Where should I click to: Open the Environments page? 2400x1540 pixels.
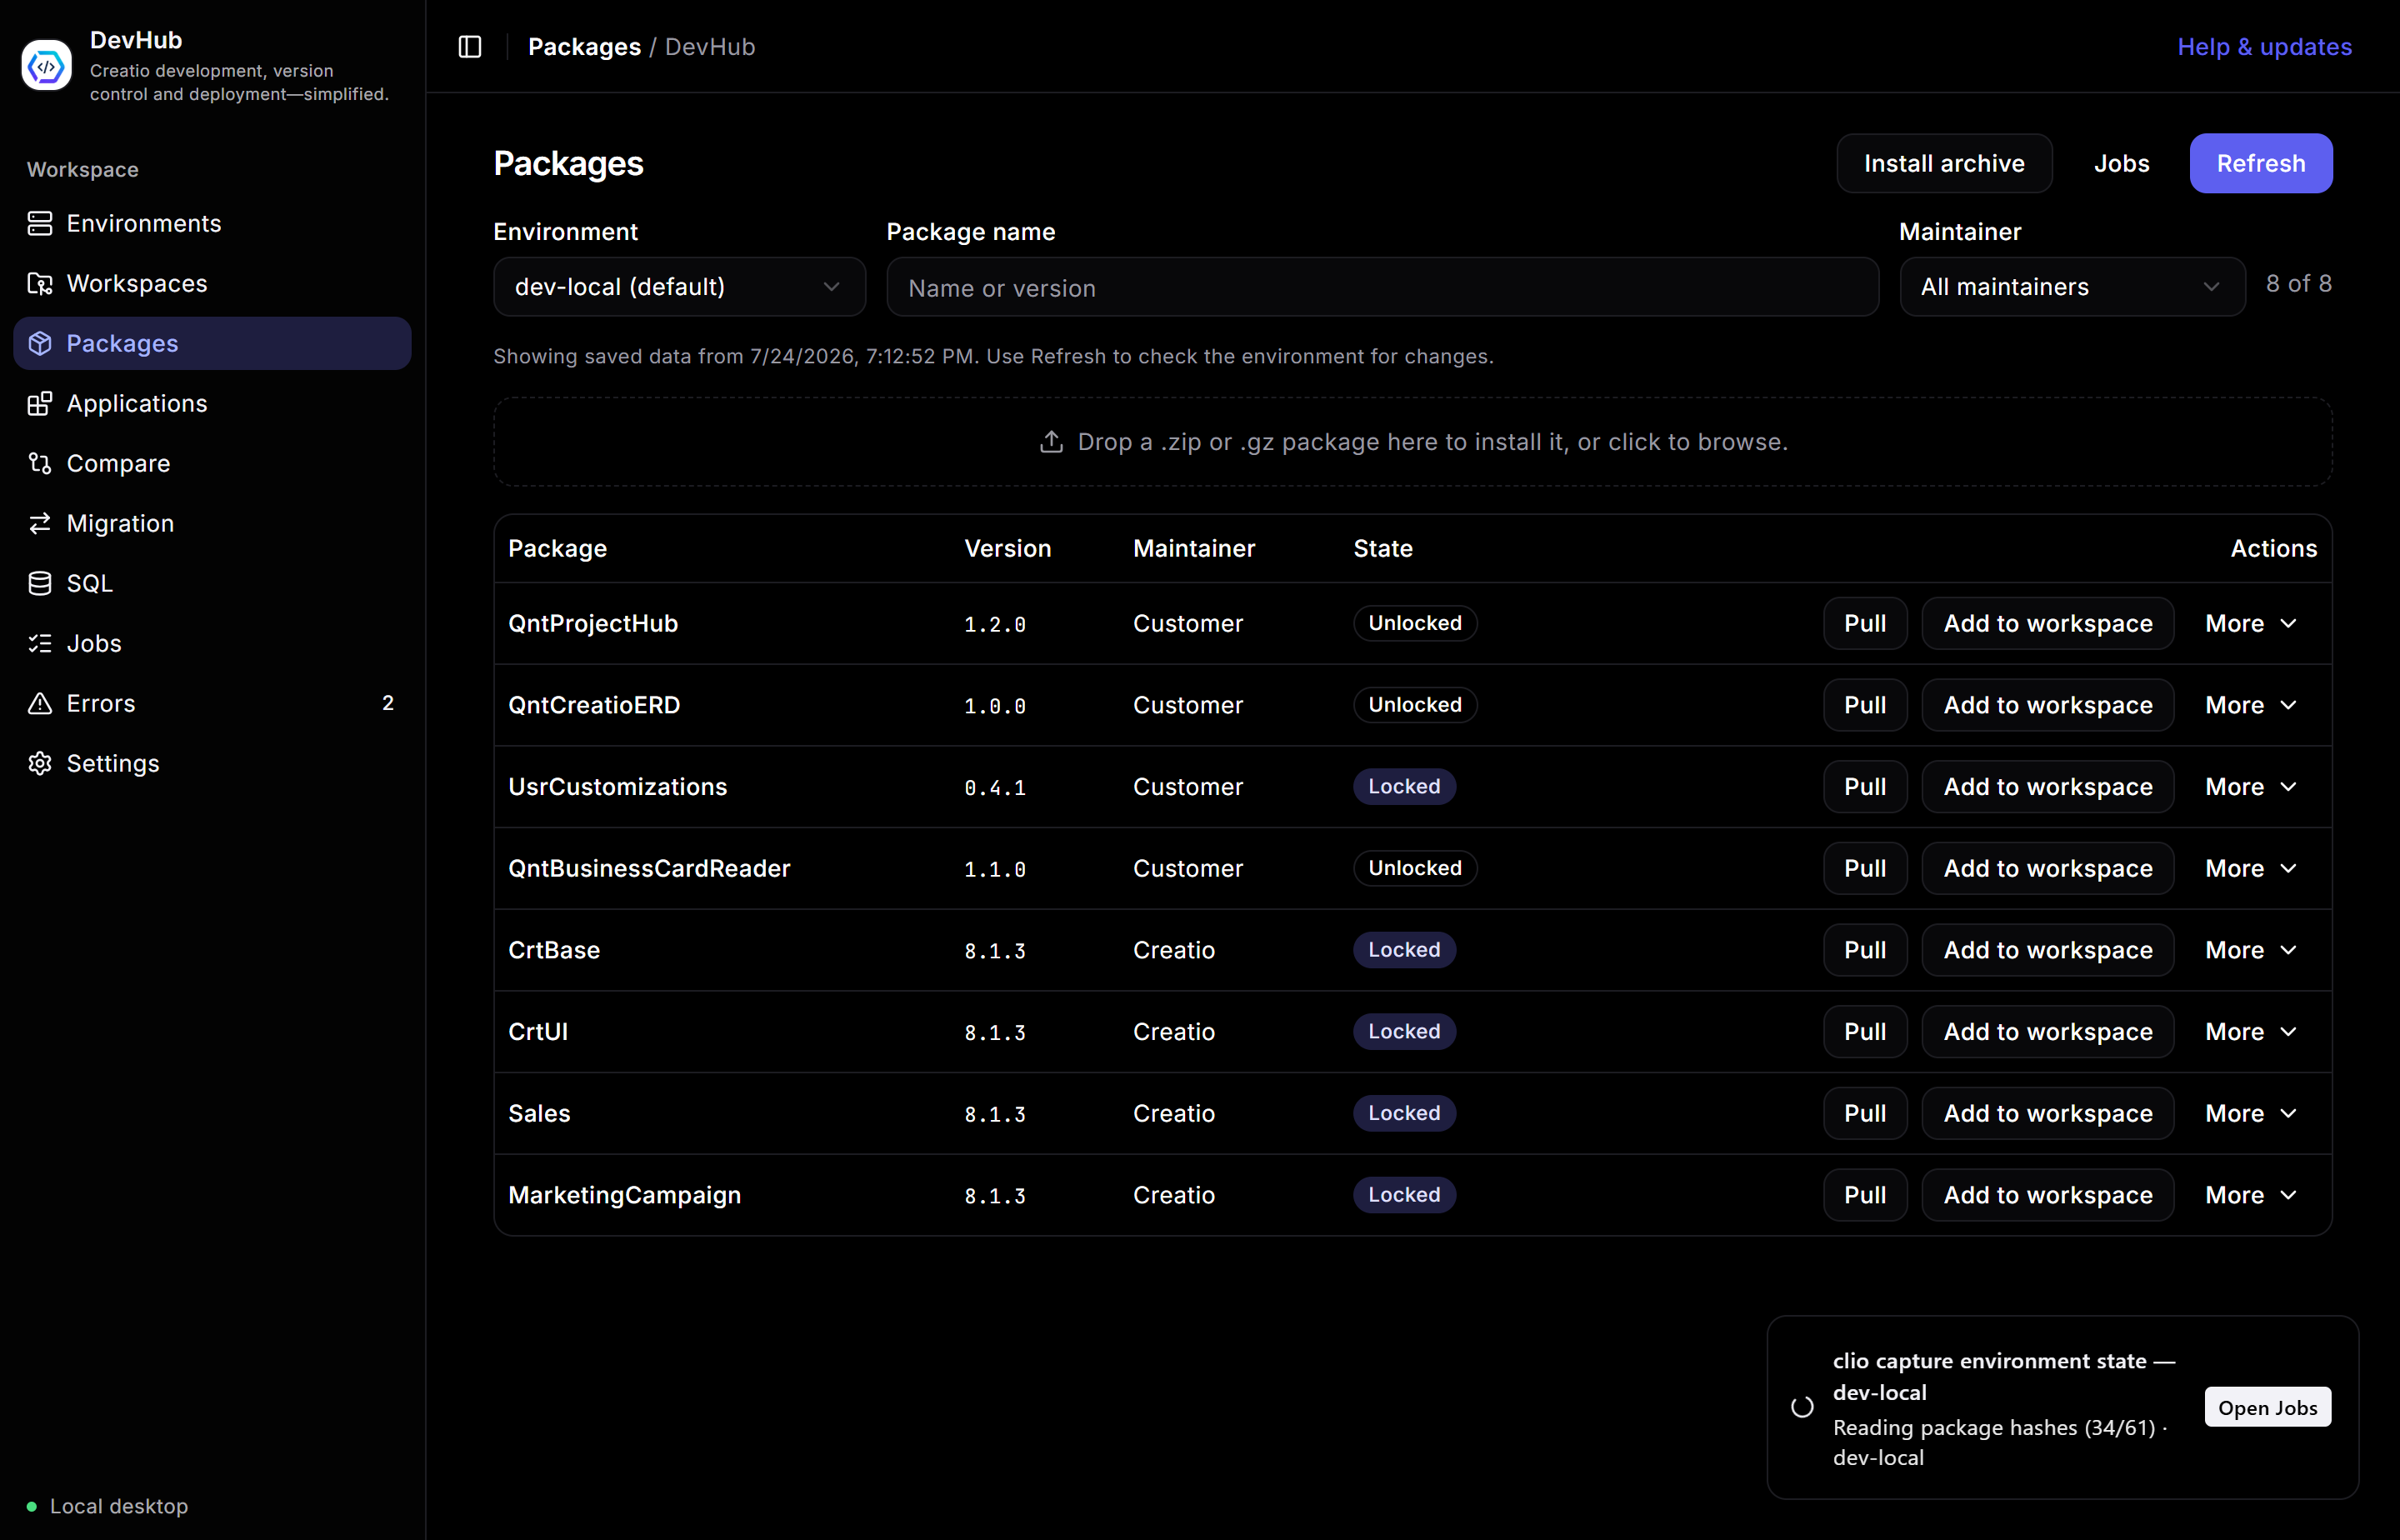point(212,223)
